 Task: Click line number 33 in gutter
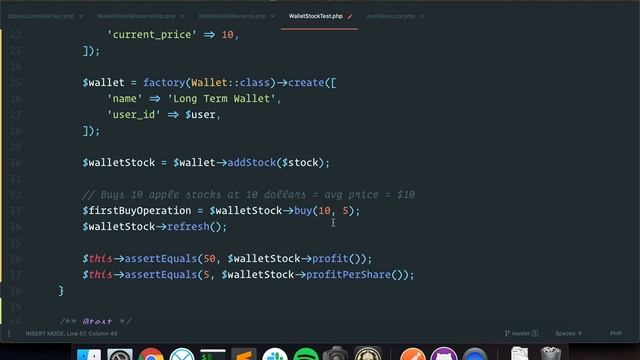pos(16,211)
